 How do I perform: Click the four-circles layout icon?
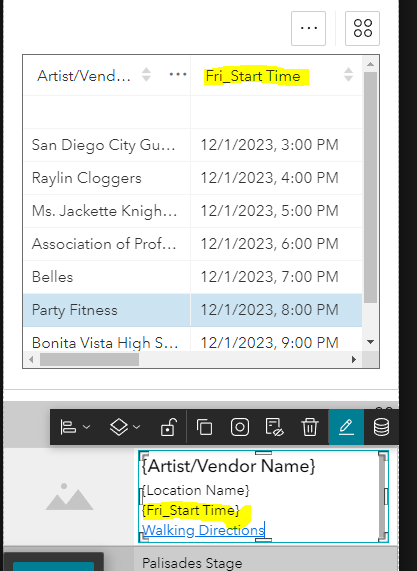point(362,28)
